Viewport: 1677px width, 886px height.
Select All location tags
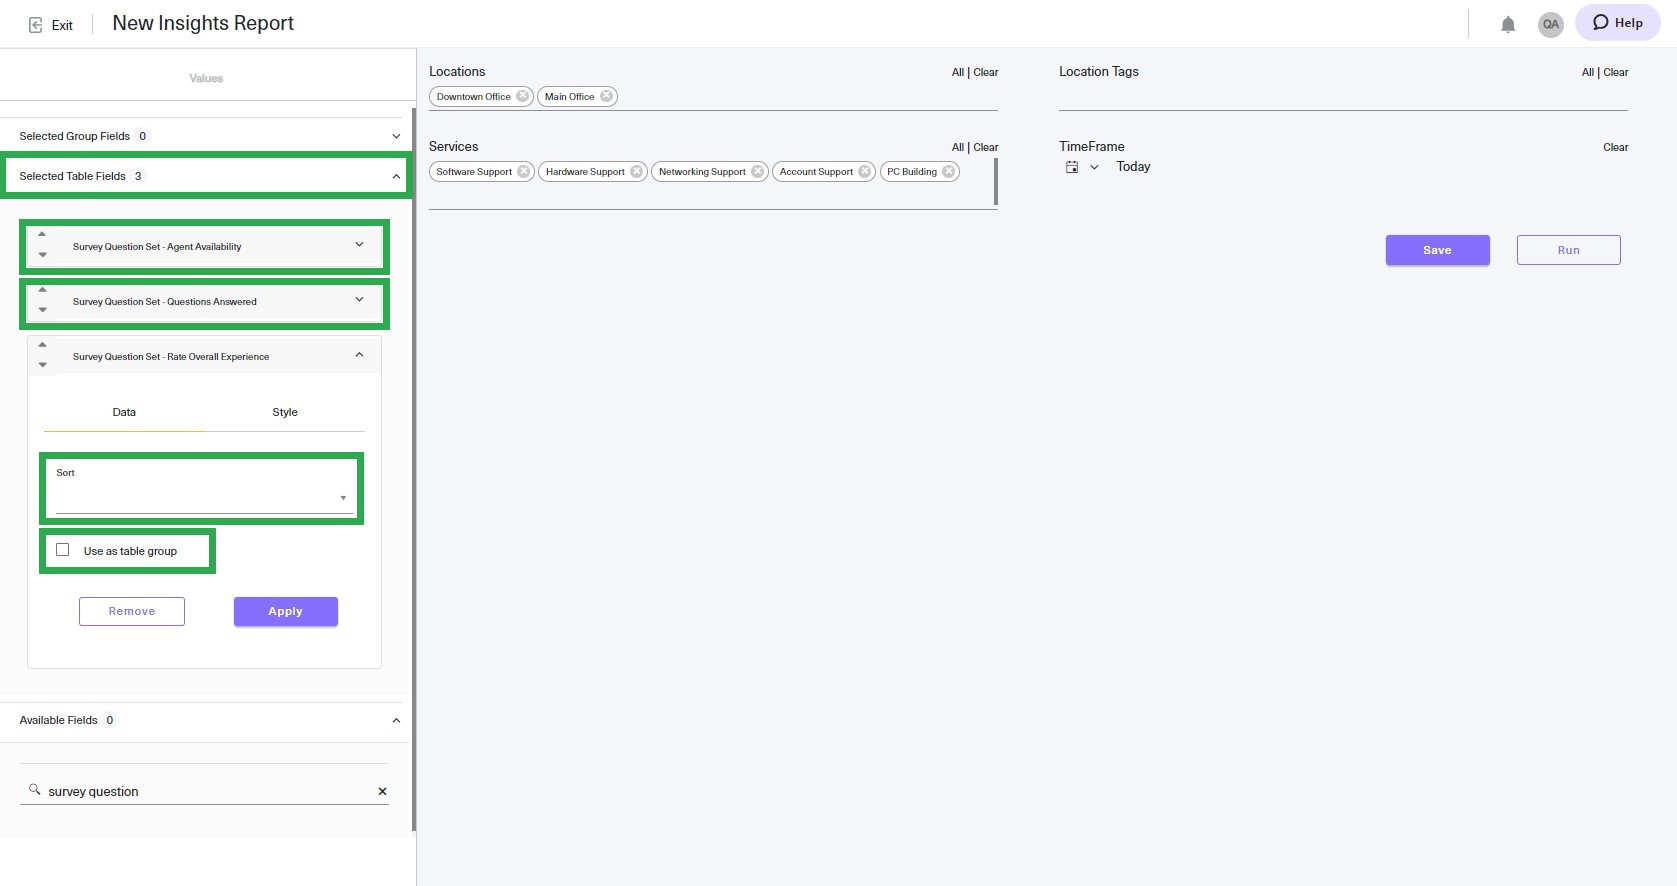tap(1587, 72)
